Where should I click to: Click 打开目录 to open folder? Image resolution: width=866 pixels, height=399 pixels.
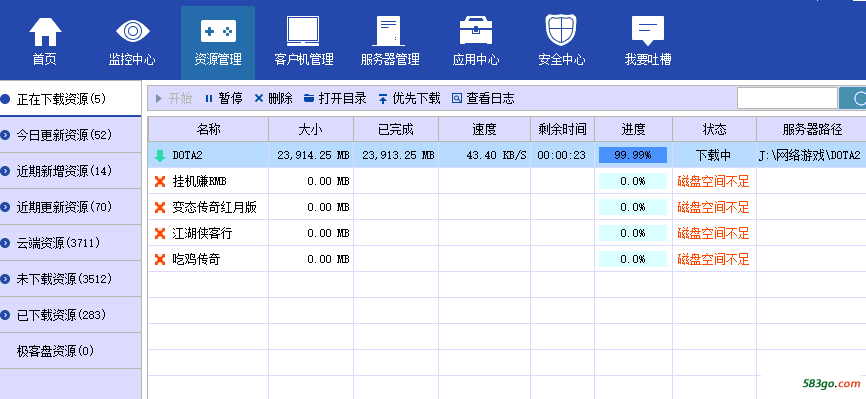pyautogui.click(x=335, y=99)
